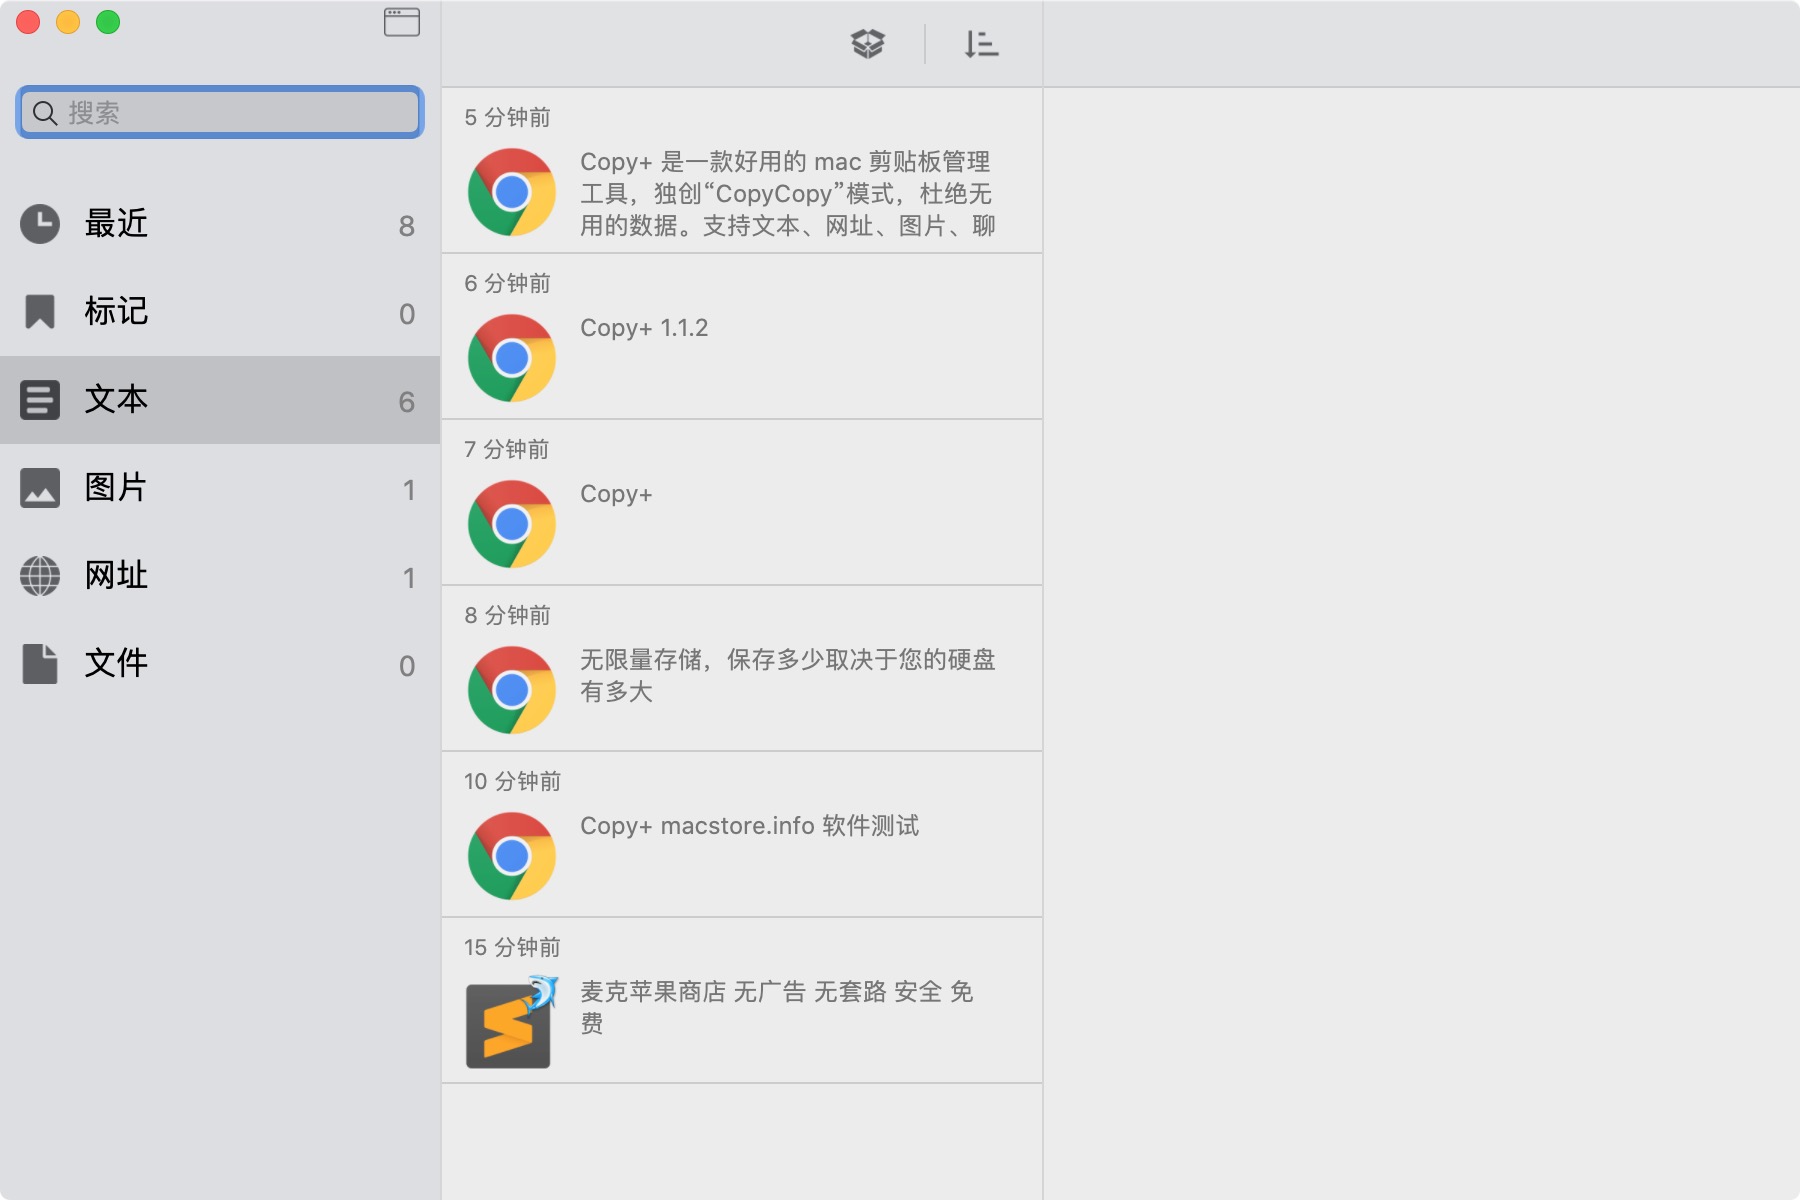Maximize window with green button
The width and height of the screenshot is (1800, 1200).
tap(108, 22)
